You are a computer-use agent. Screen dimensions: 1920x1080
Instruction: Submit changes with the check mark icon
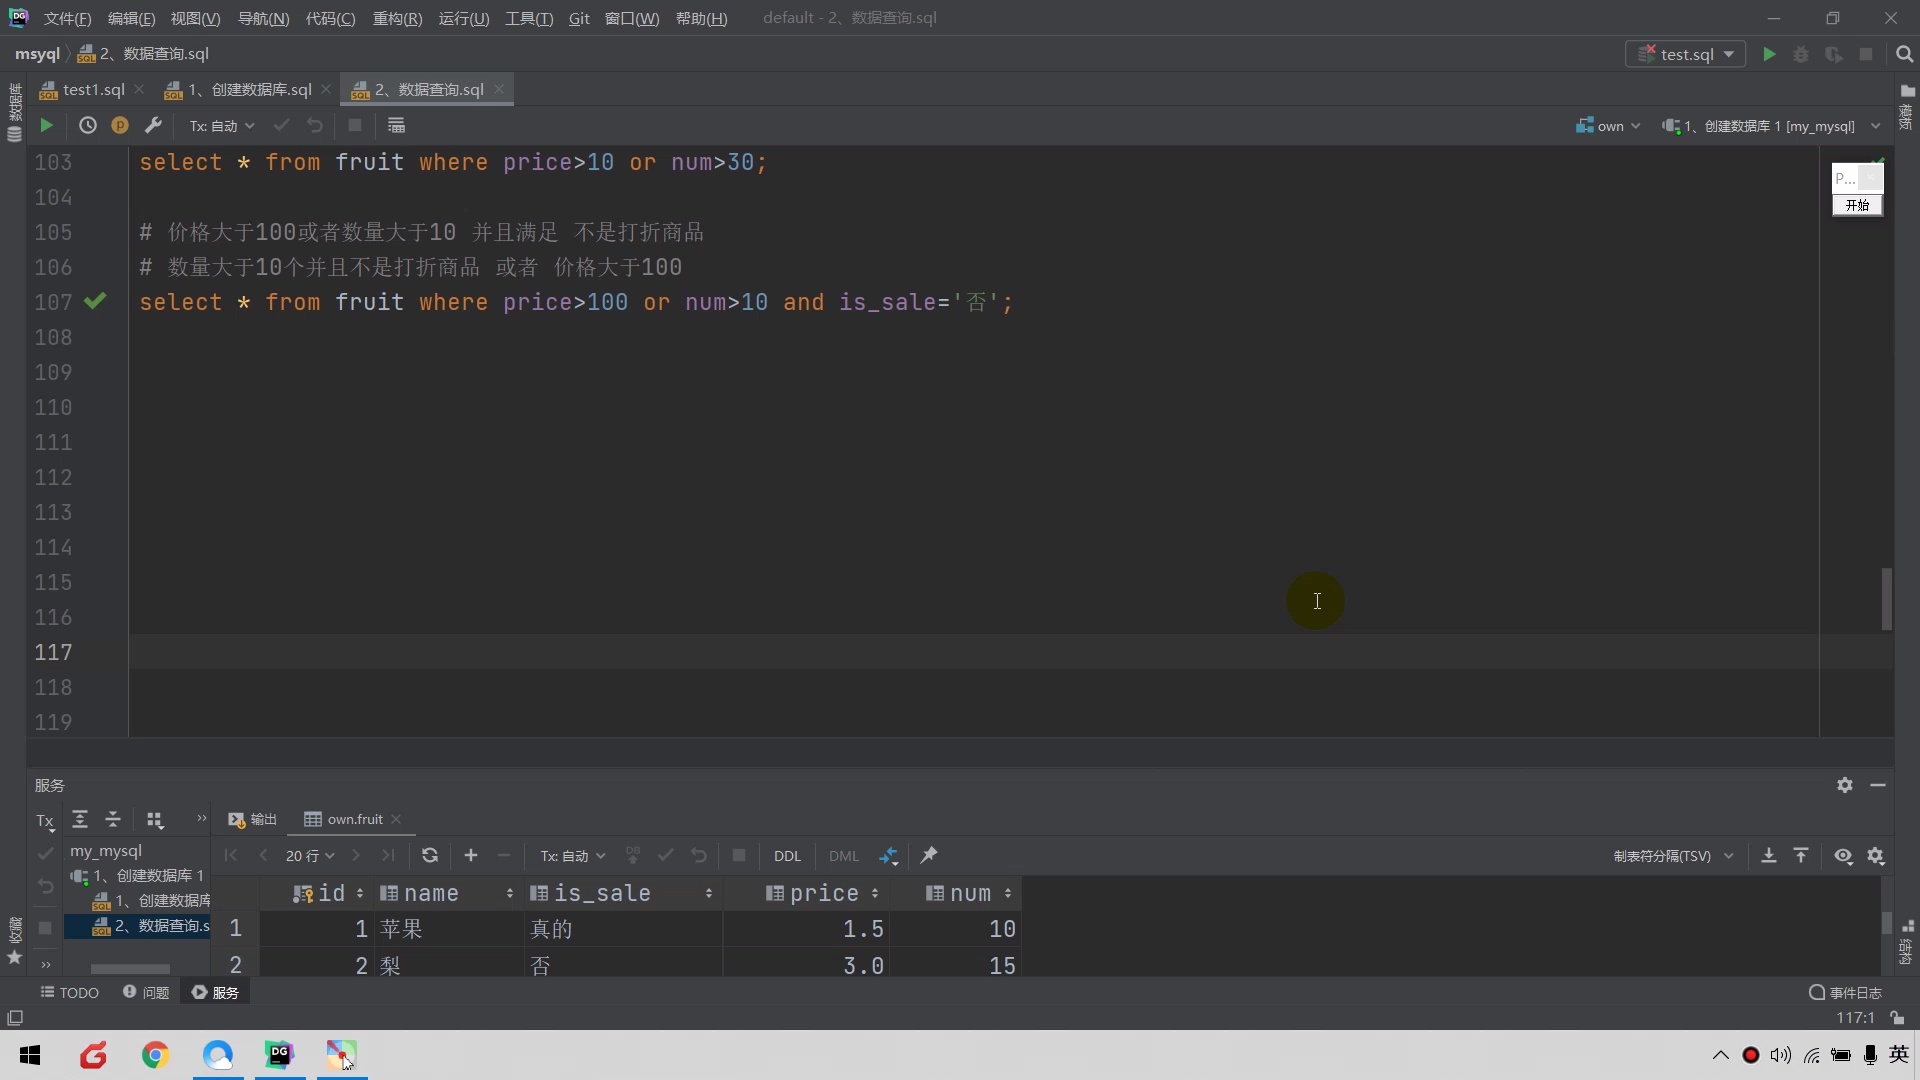[x=665, y=856]
